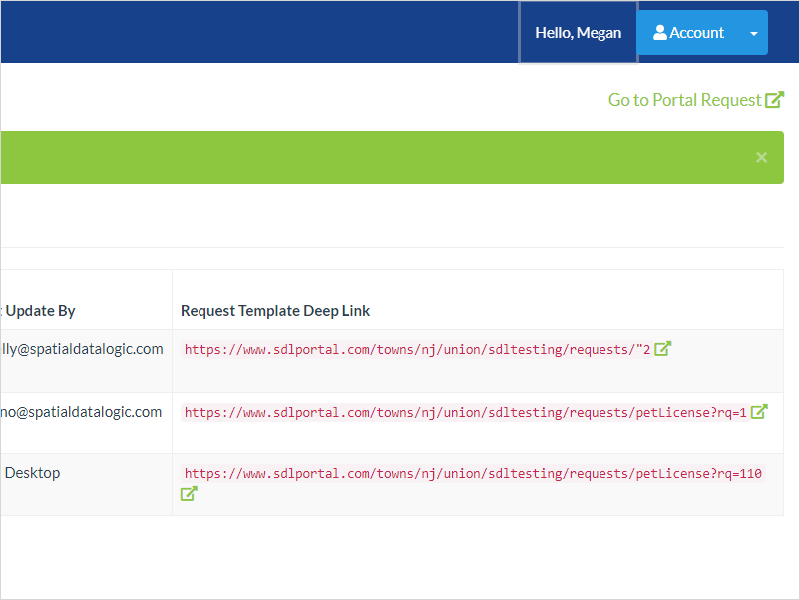
Task: Click the Hello, Megan greeting
Action: click(578, 33)
